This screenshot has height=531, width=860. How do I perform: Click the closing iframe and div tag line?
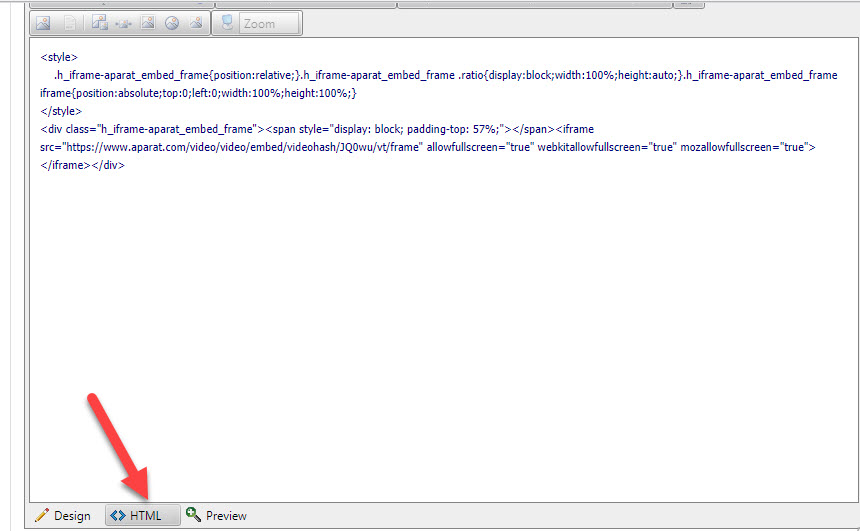coord(82,165)
